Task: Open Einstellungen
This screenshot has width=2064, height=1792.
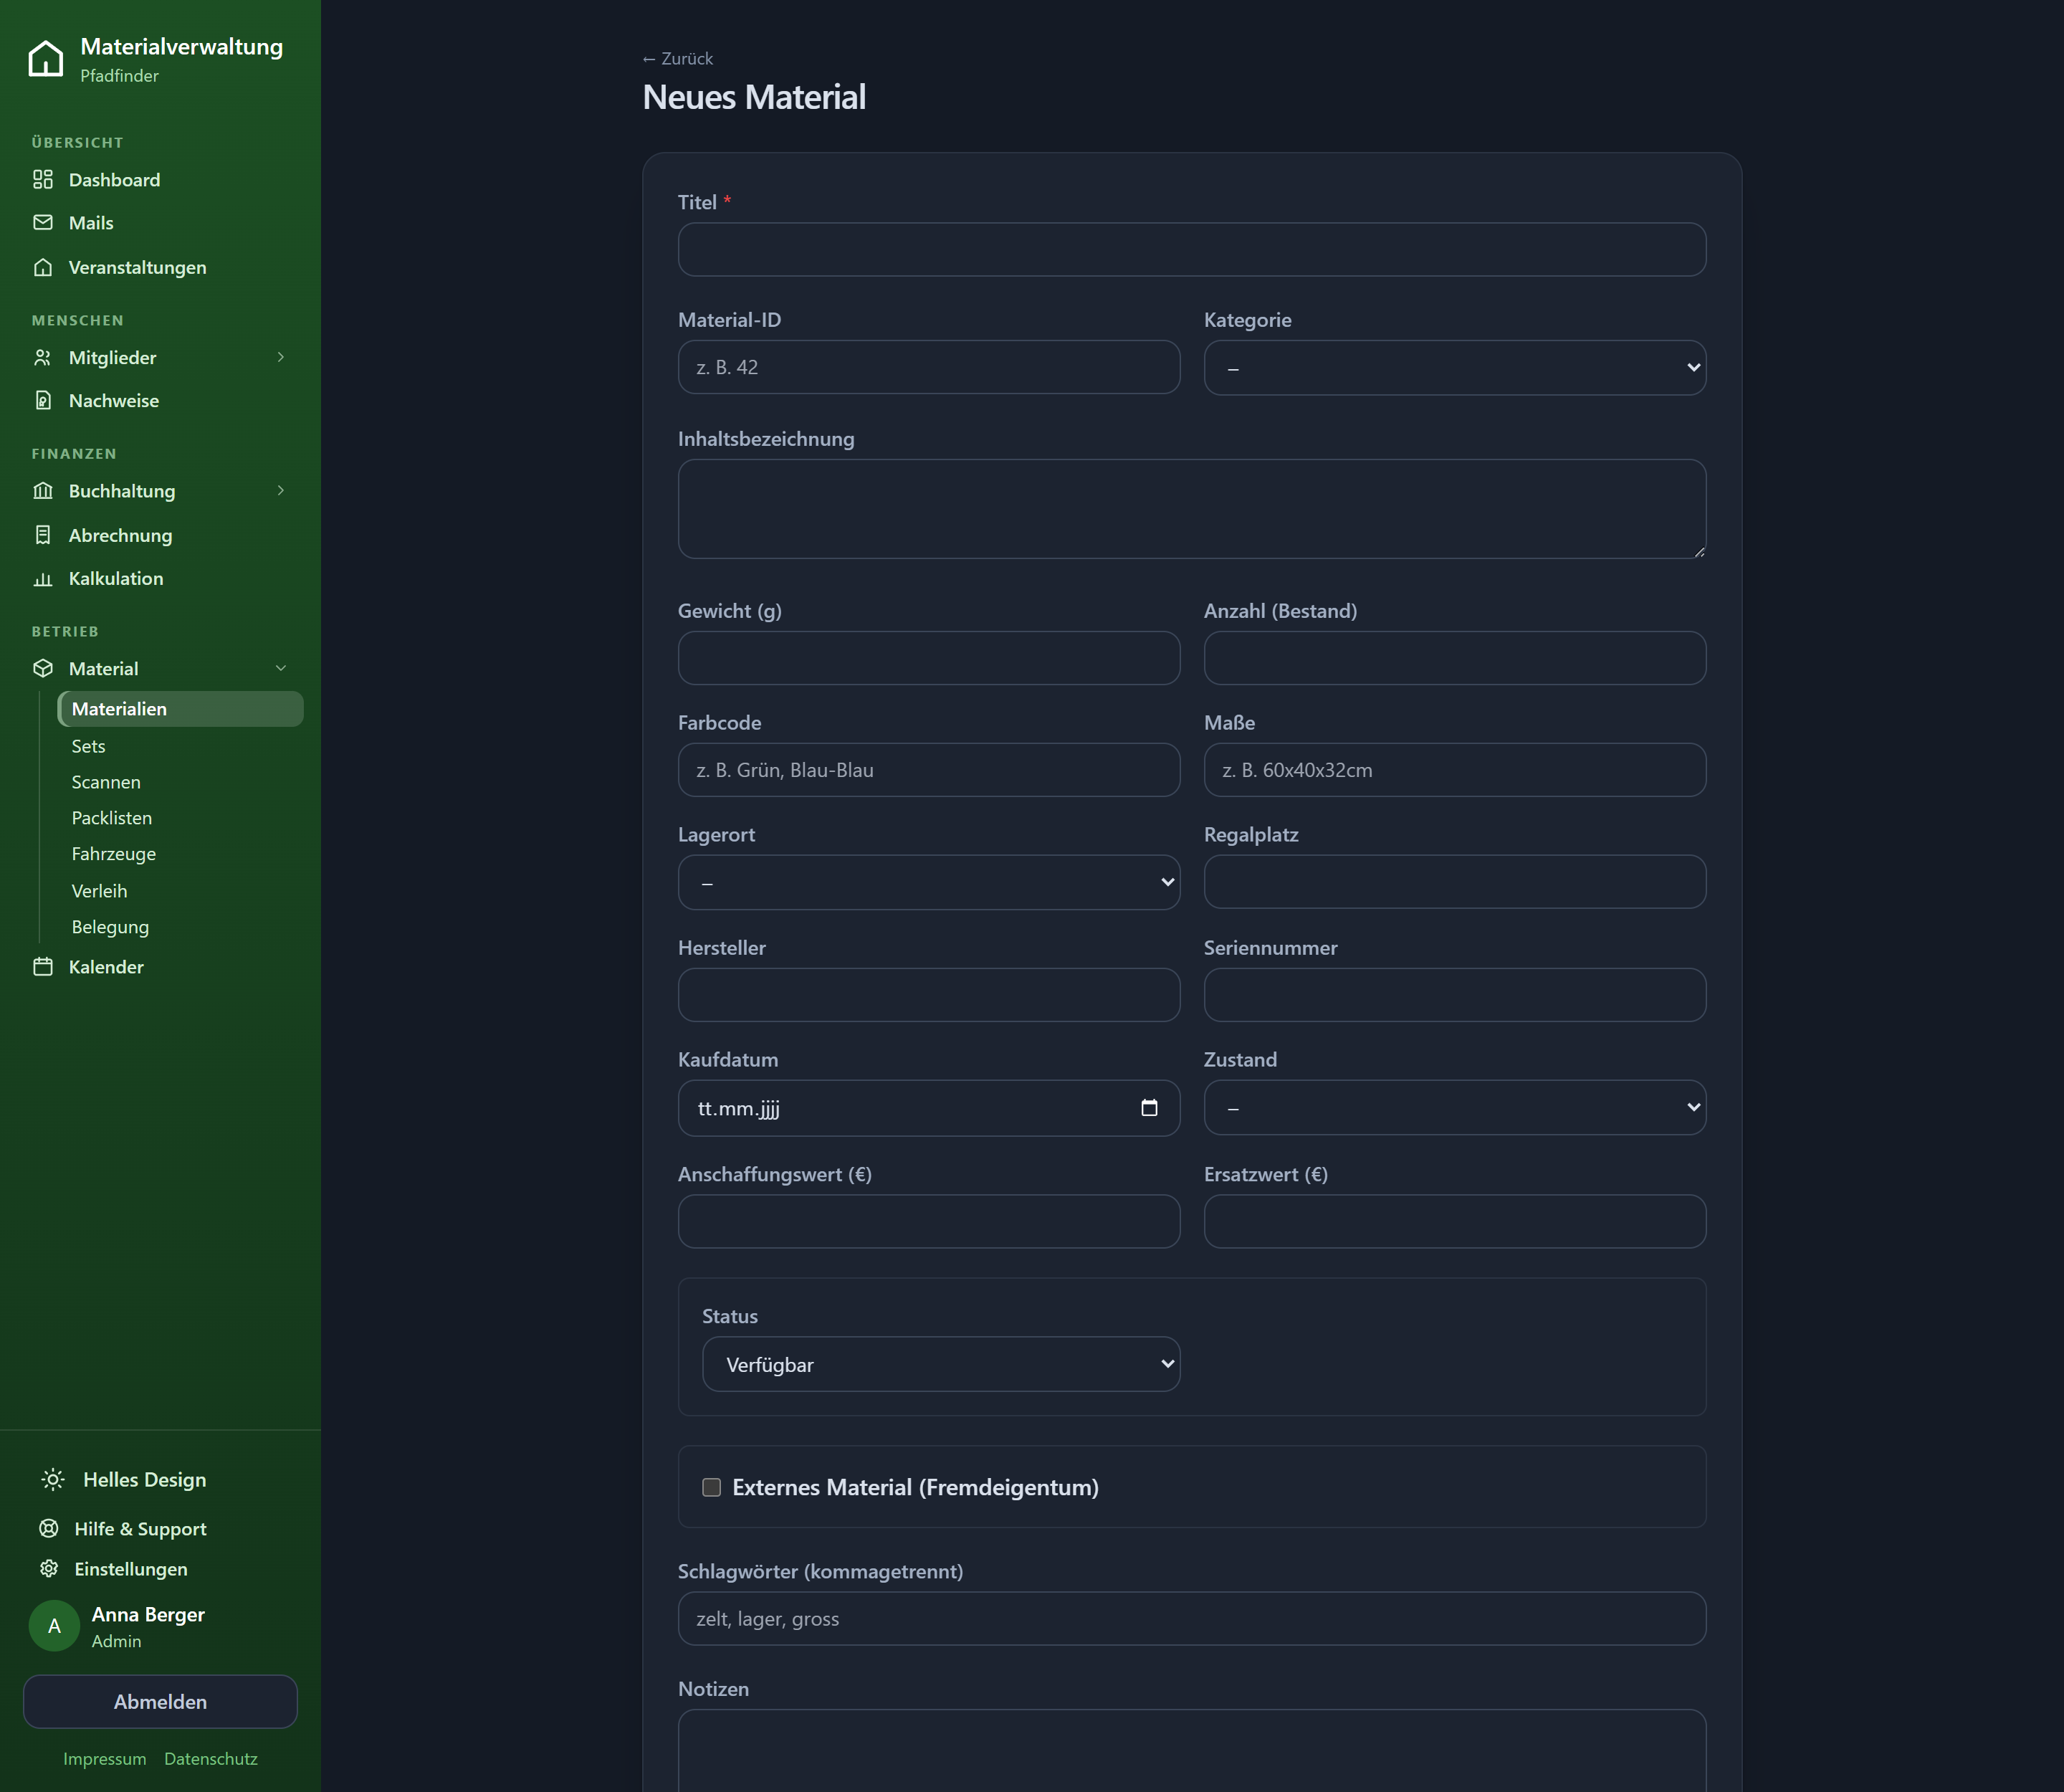Action: pyautogui.click(x=130, y=1568)
